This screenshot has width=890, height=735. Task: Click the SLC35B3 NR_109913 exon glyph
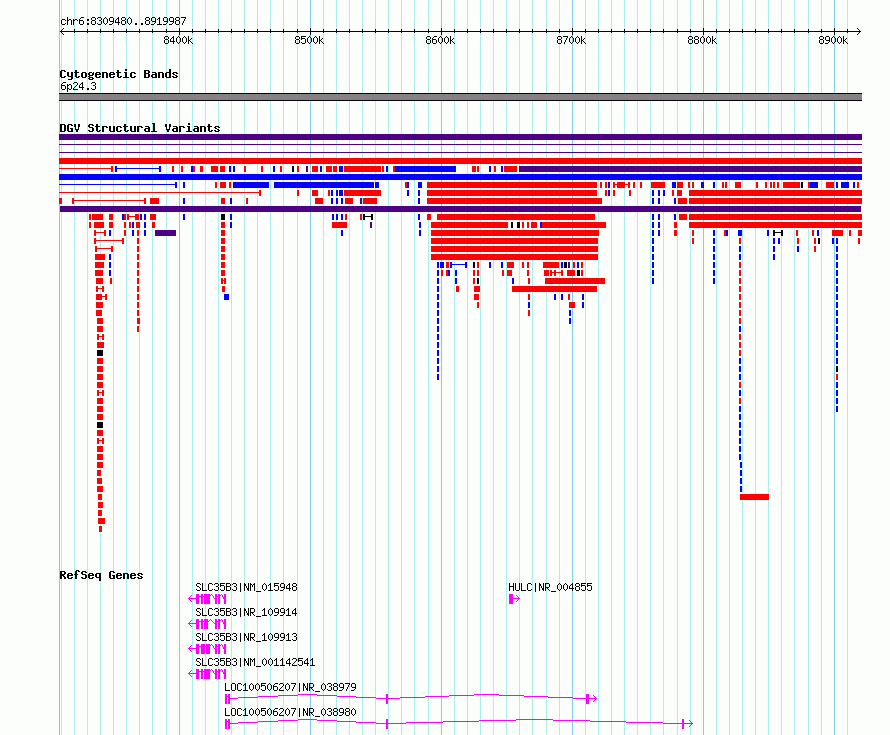pyautogui.click(x=207, y=649)
